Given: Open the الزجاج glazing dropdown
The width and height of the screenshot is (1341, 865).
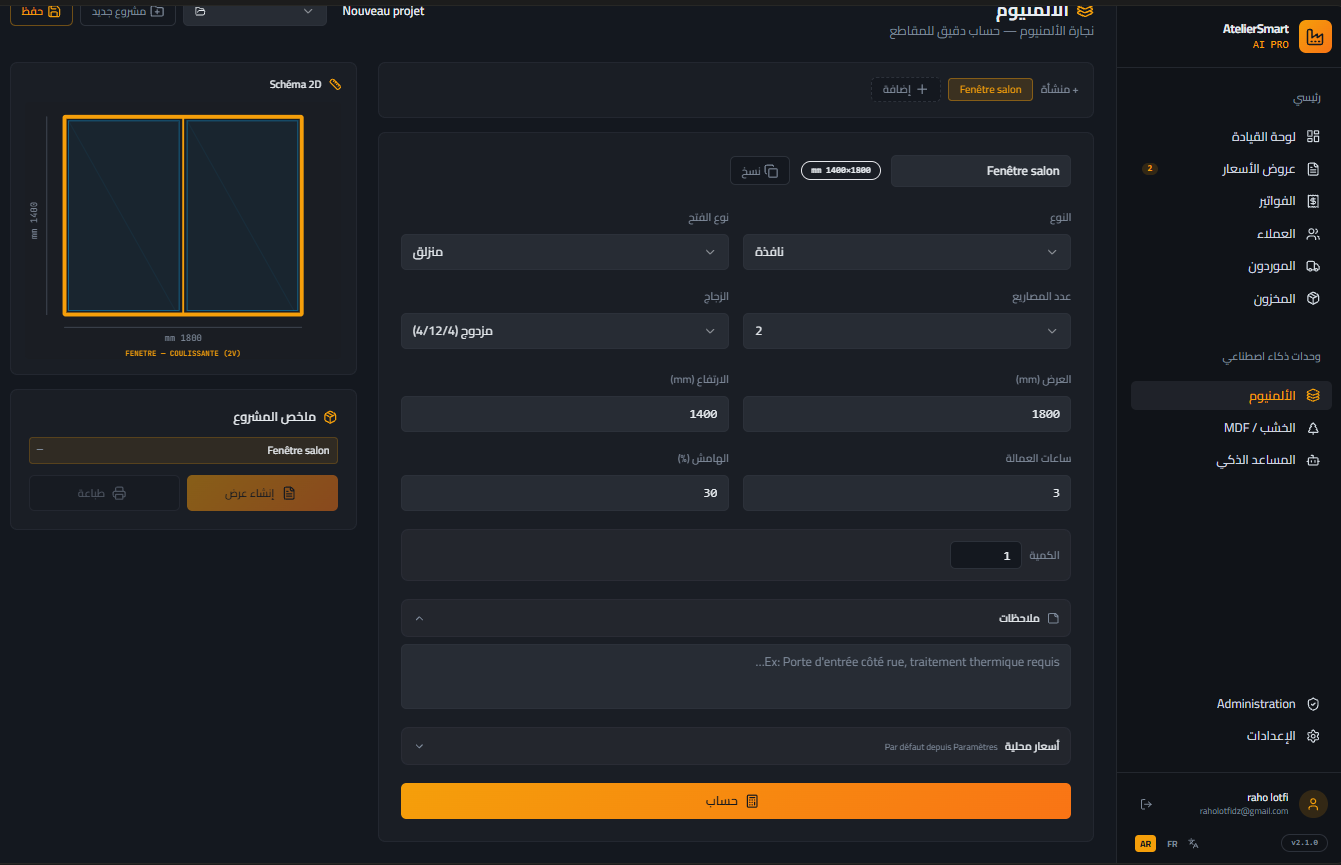Looking at the screenshot, I should pos(564,331).
